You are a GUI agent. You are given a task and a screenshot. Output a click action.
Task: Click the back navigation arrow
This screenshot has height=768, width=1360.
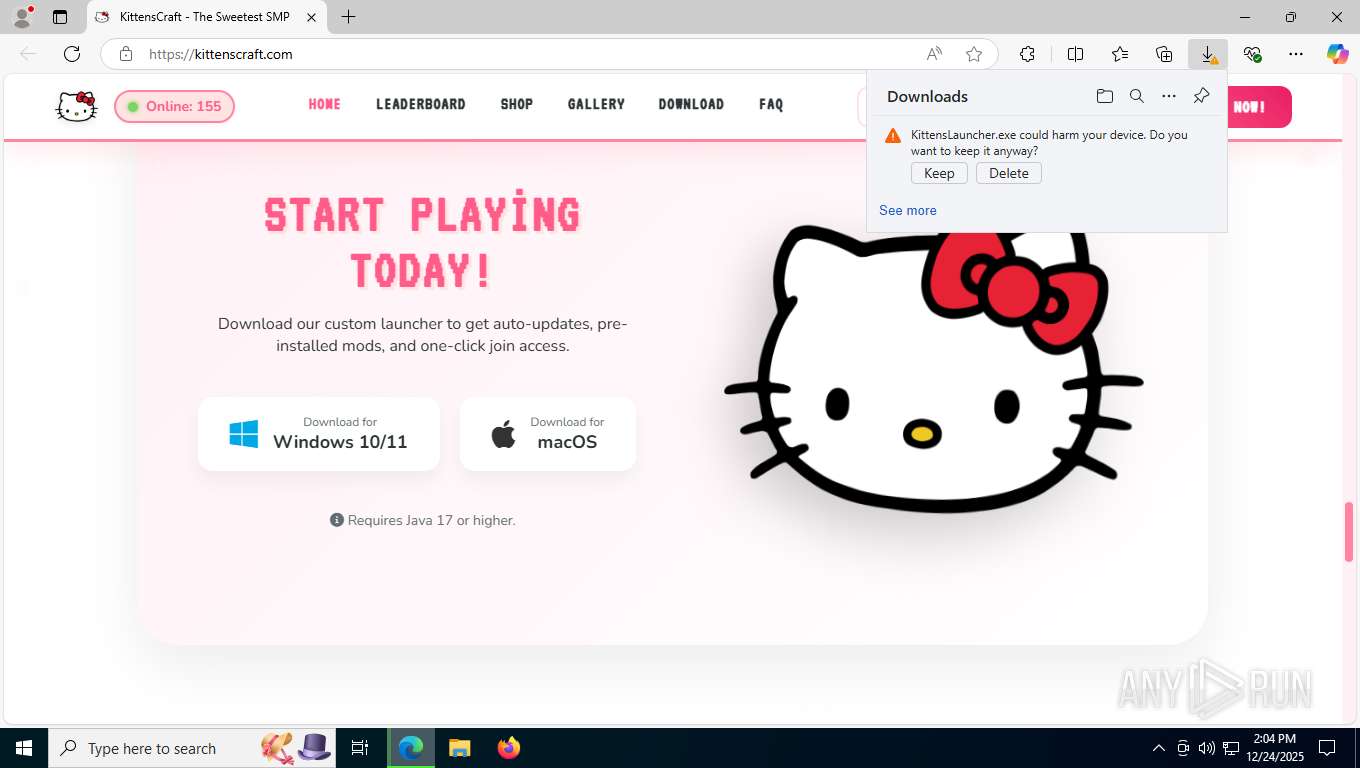[x=28, y=54]
